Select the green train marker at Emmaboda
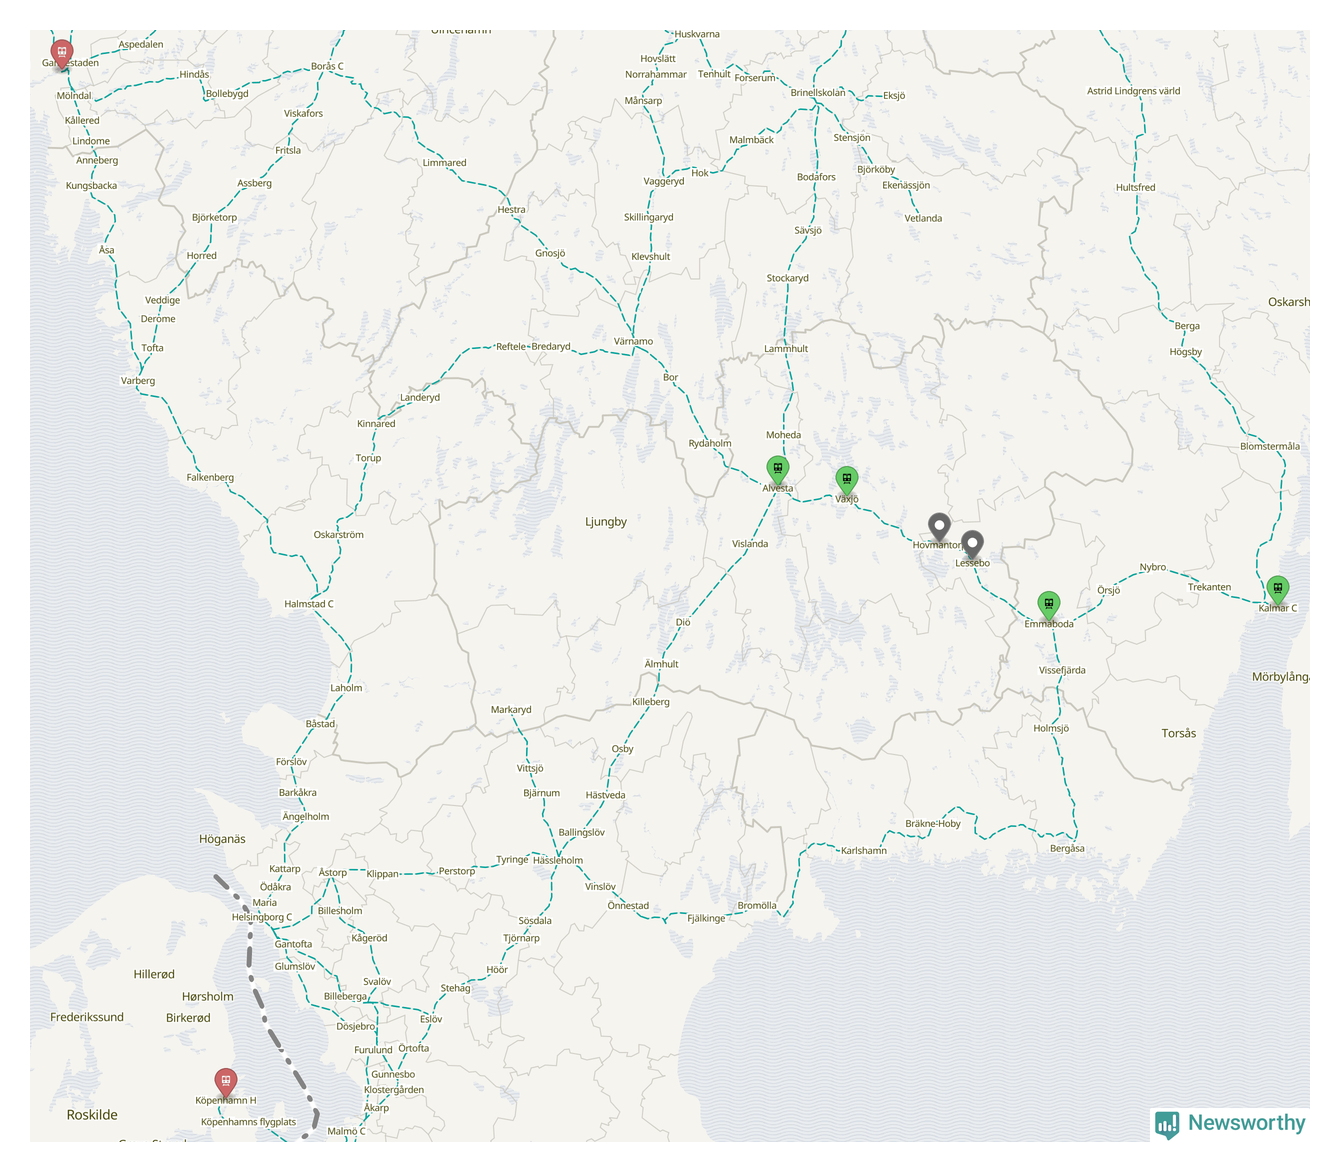Image resolution: width=1340 pixels, height=1172 pixels. pos(1048,605)
